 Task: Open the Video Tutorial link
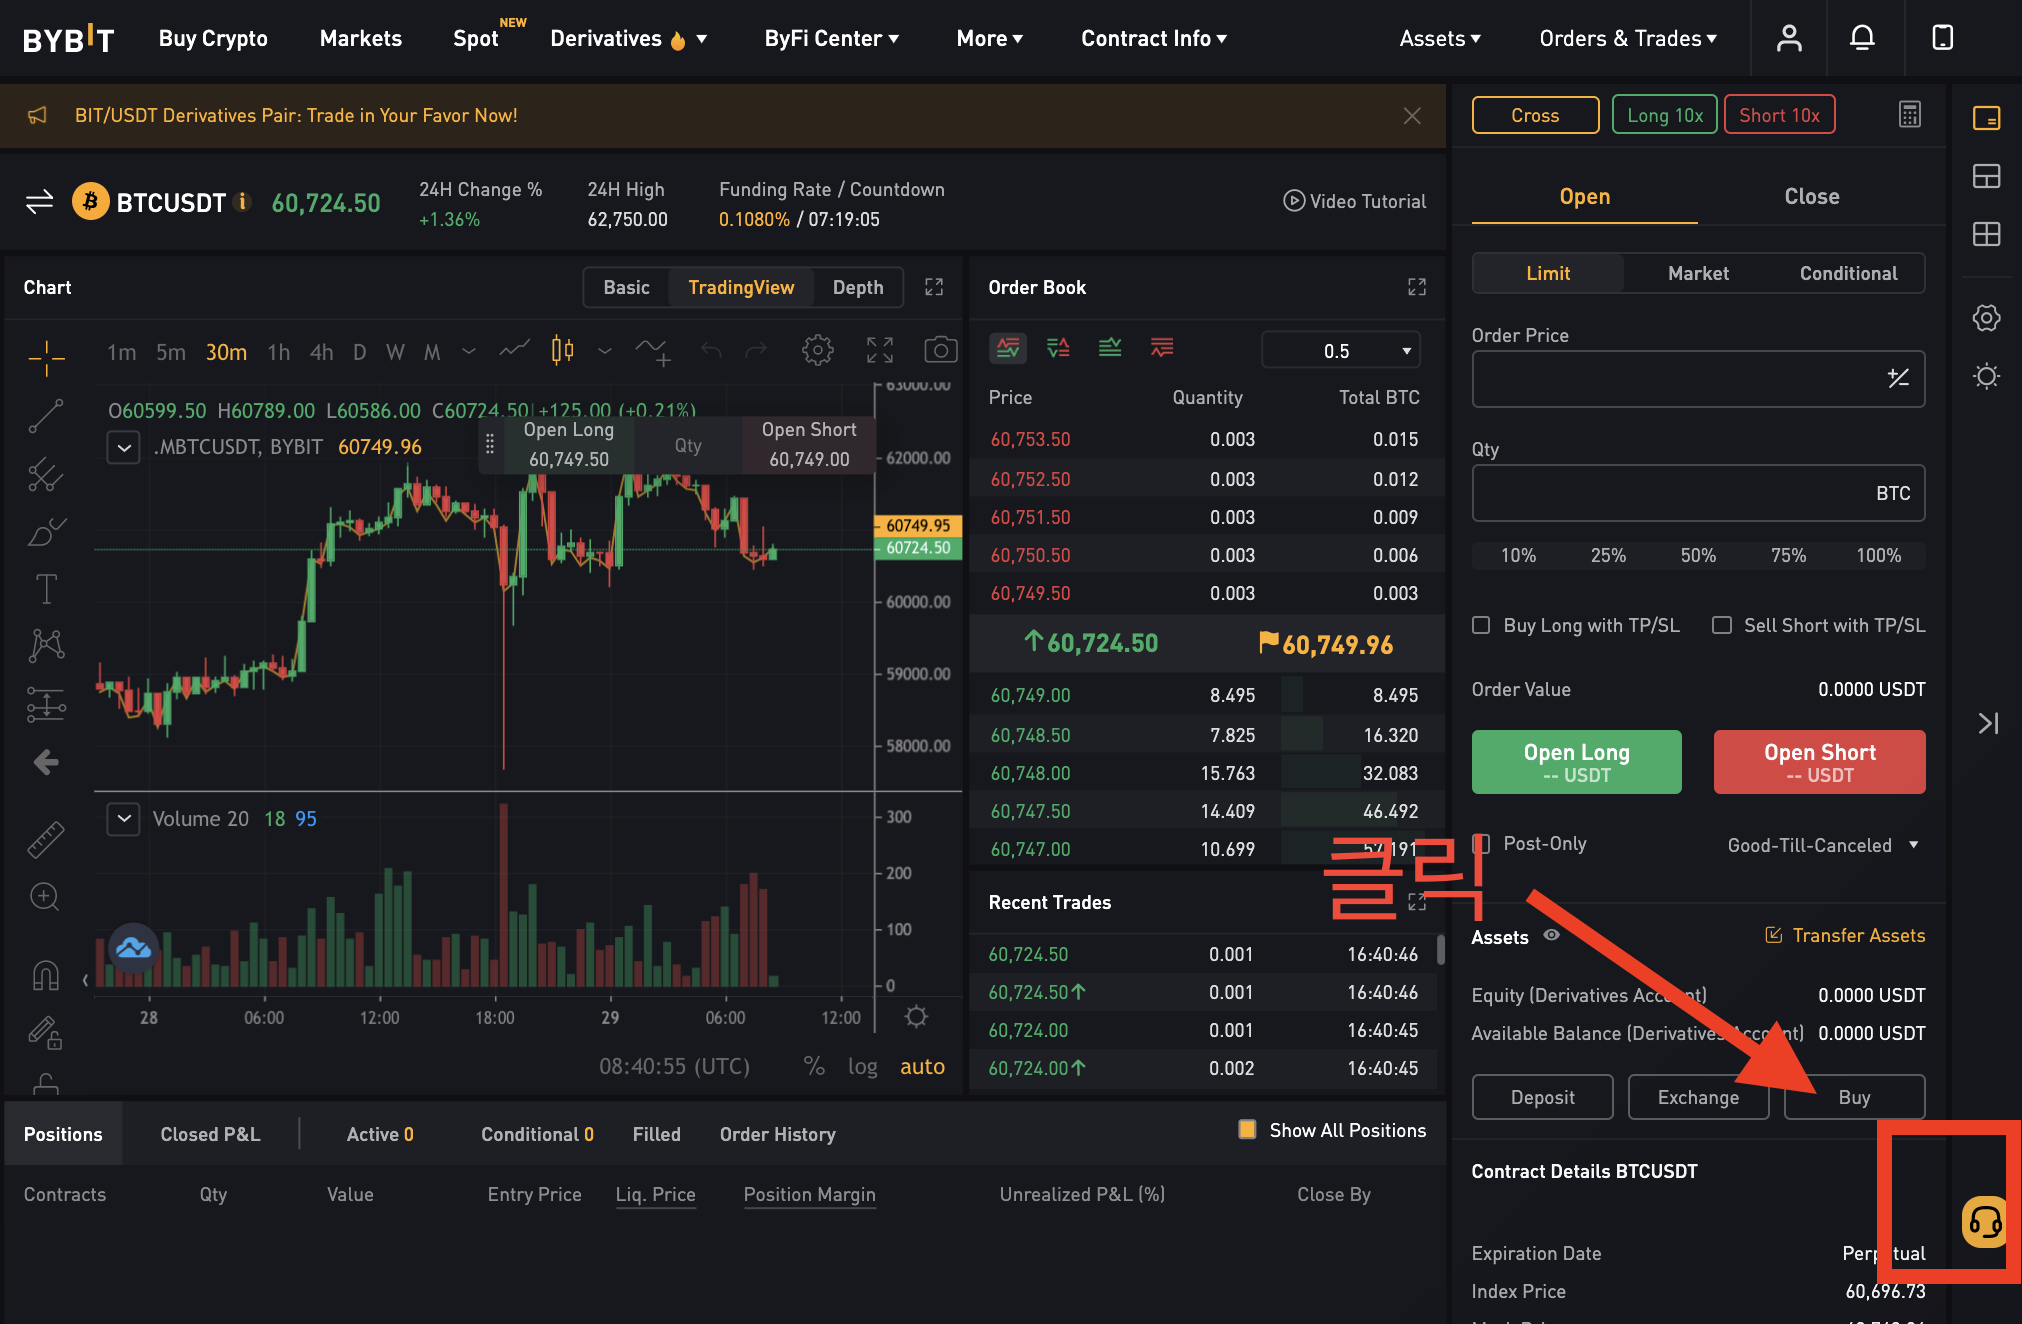(1355, 201)
